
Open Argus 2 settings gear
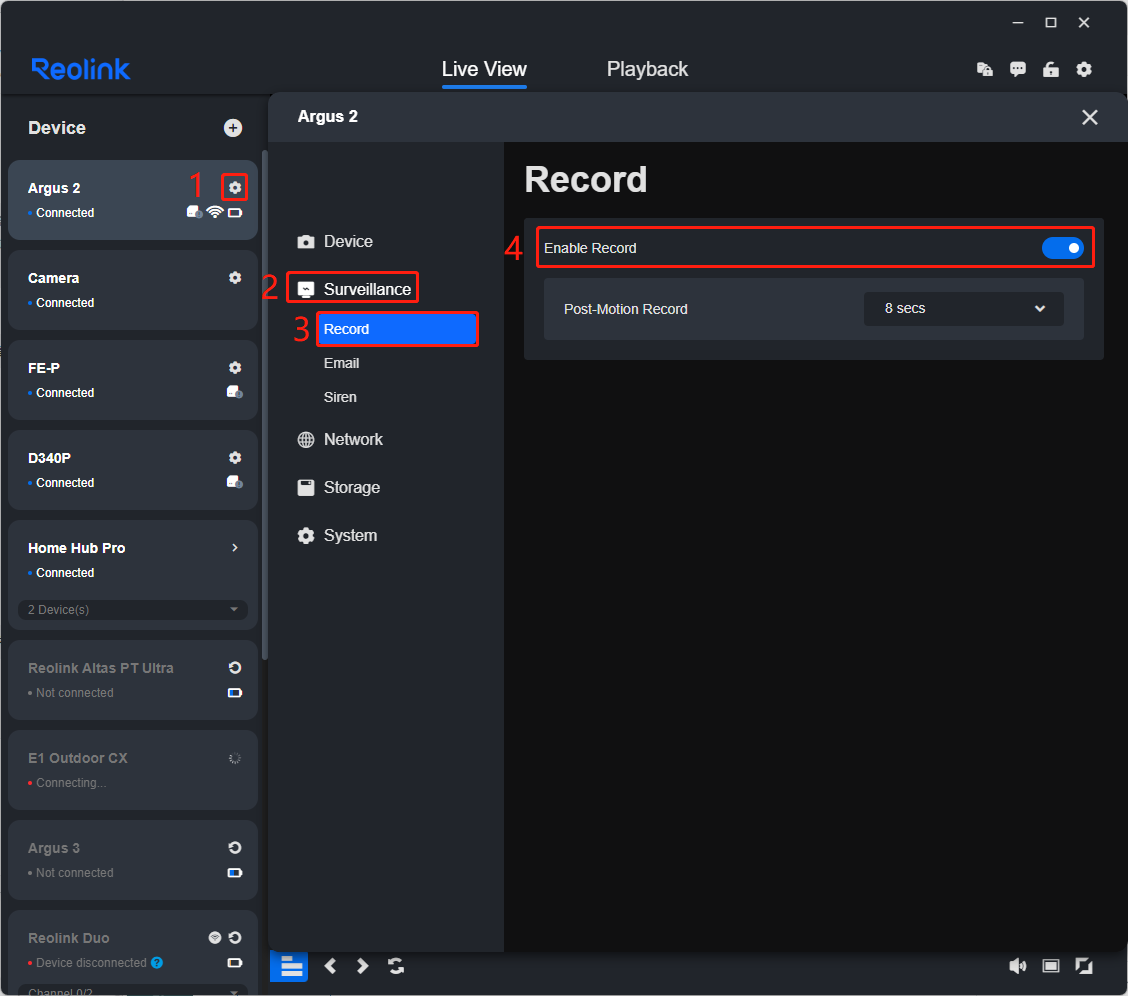coord(235,188)
